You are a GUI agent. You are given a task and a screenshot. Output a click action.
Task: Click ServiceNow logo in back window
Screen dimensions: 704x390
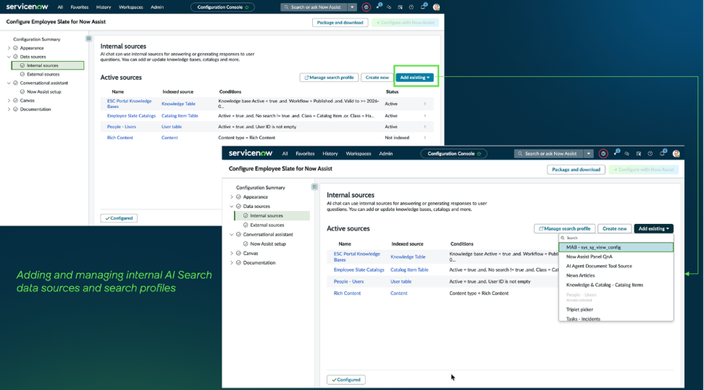coord(27,7)
